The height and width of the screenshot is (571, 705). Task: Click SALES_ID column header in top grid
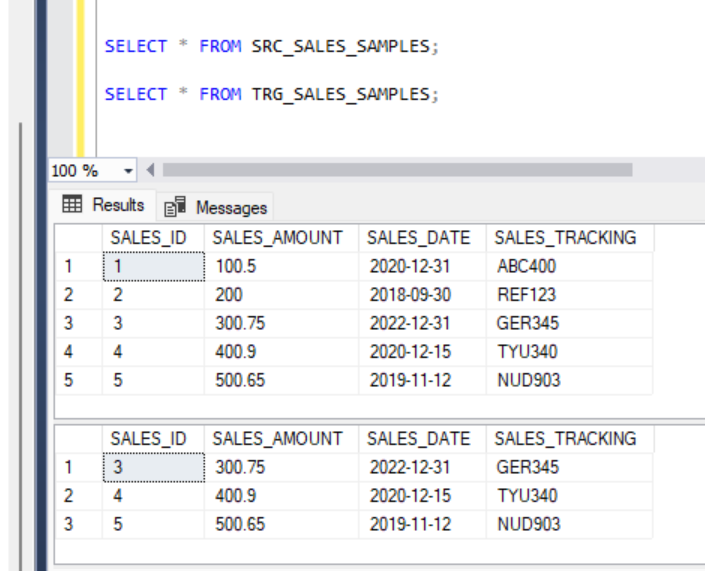point(148,238)
